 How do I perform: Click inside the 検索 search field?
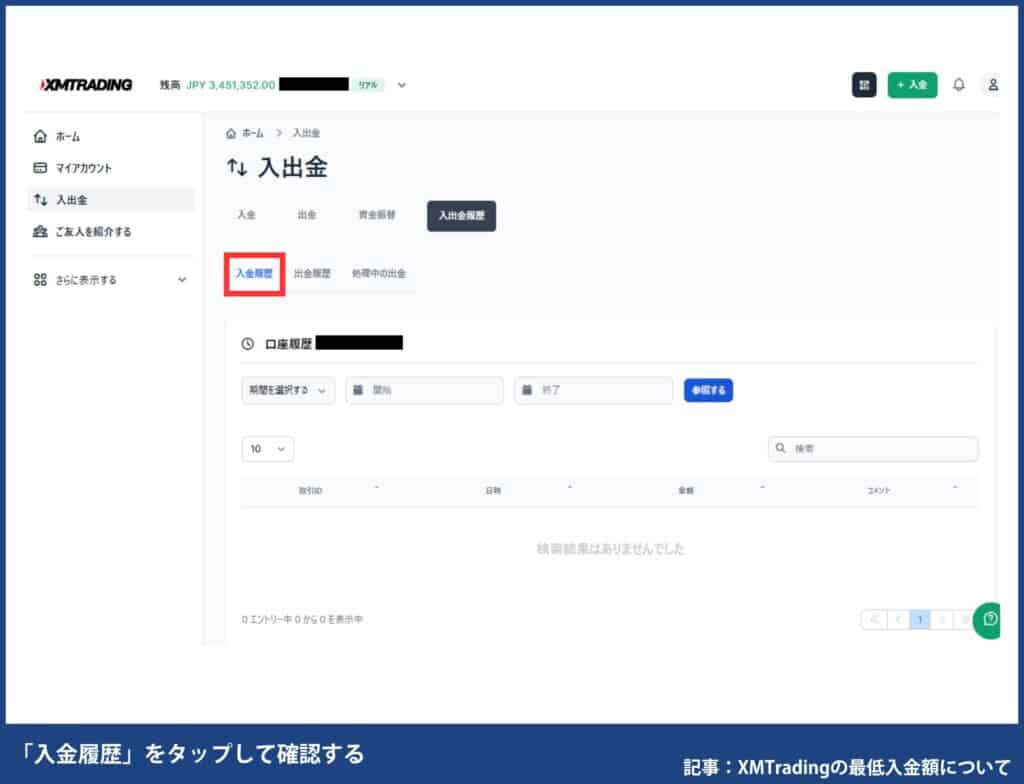tap(870, 449)
